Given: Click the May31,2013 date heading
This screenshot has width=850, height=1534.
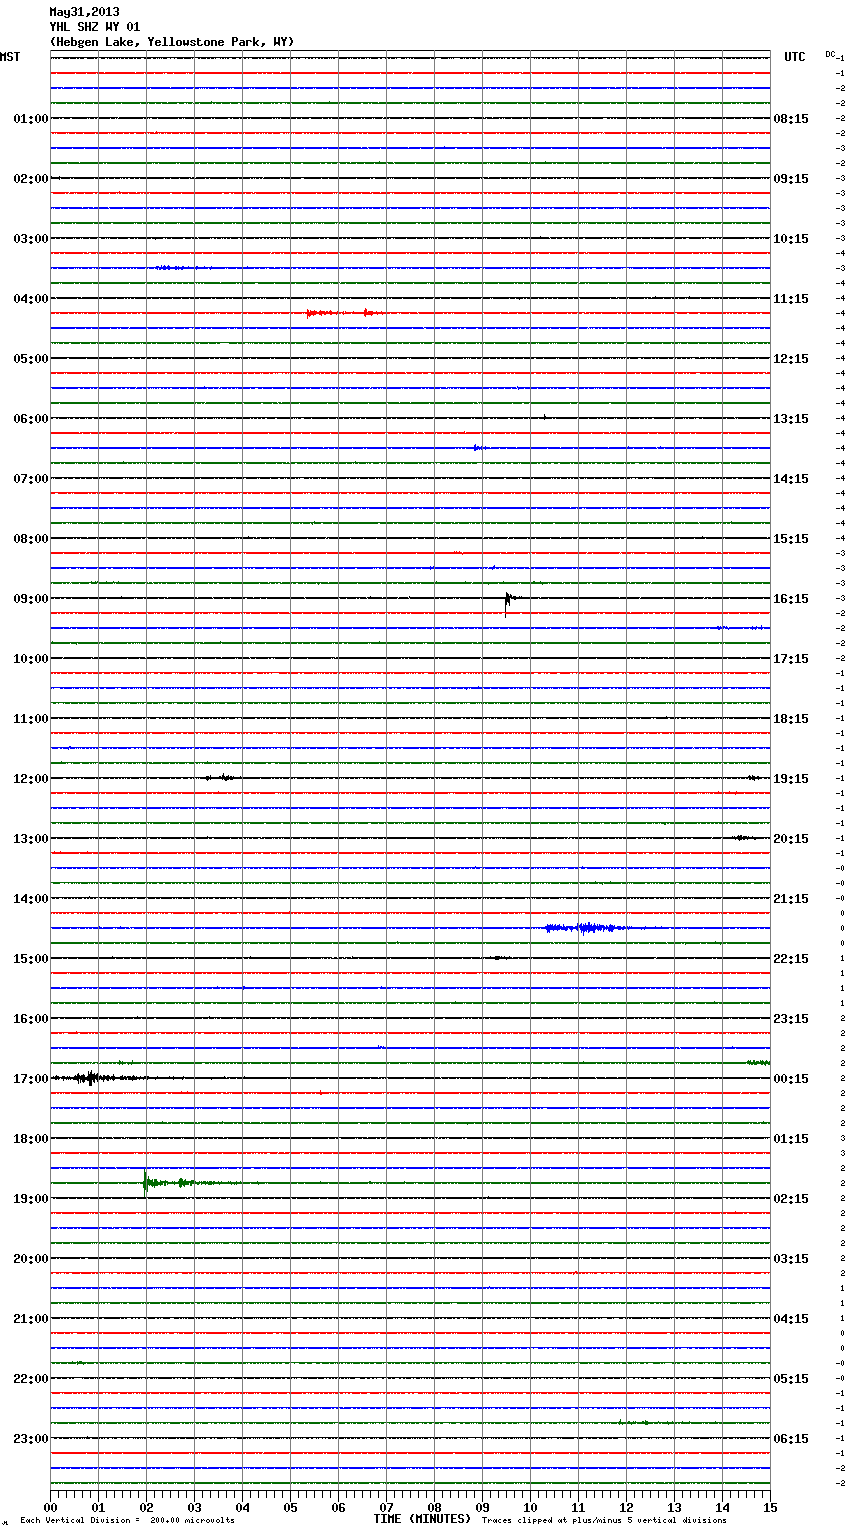Looking at the screenshot, I should [x=84, y=12].
